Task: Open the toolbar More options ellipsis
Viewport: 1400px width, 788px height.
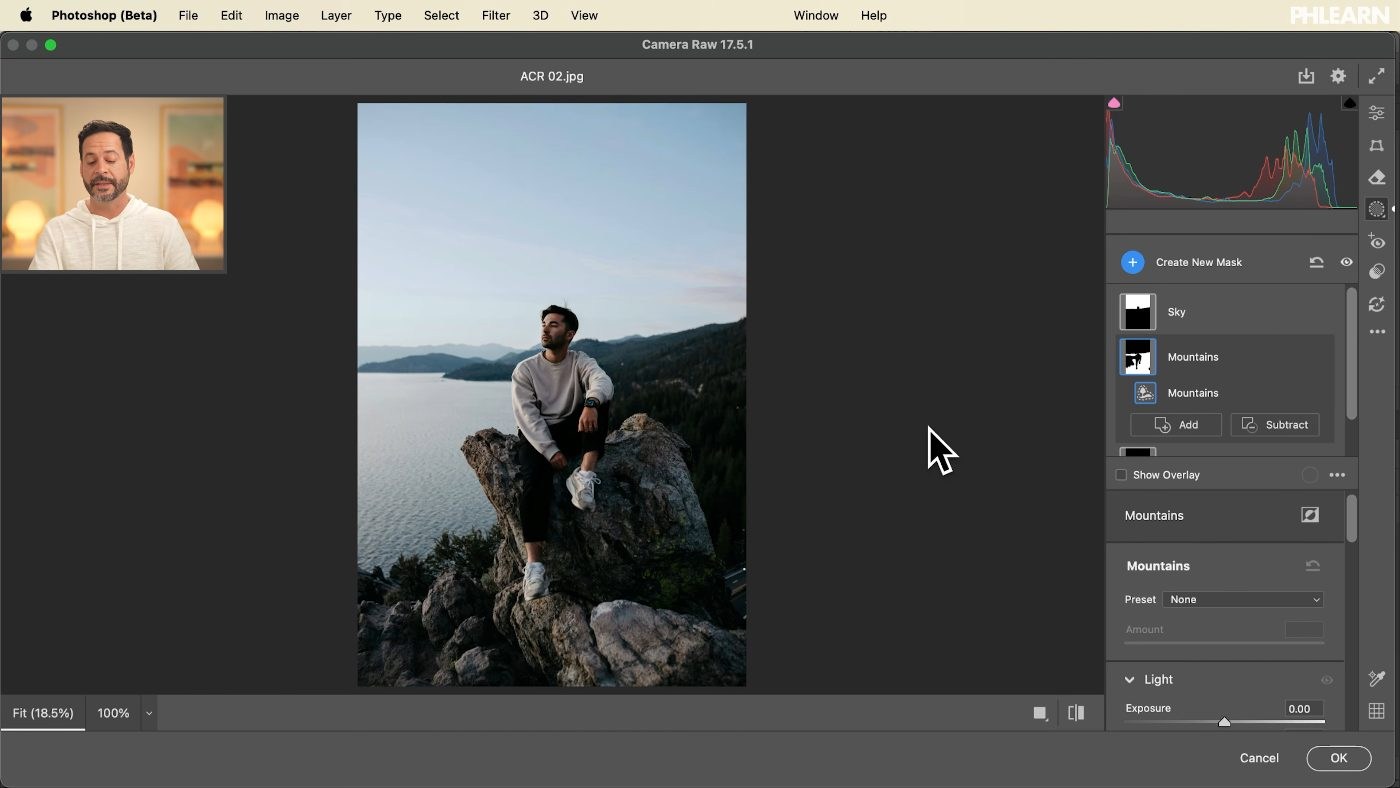Action: point(1377,331)
